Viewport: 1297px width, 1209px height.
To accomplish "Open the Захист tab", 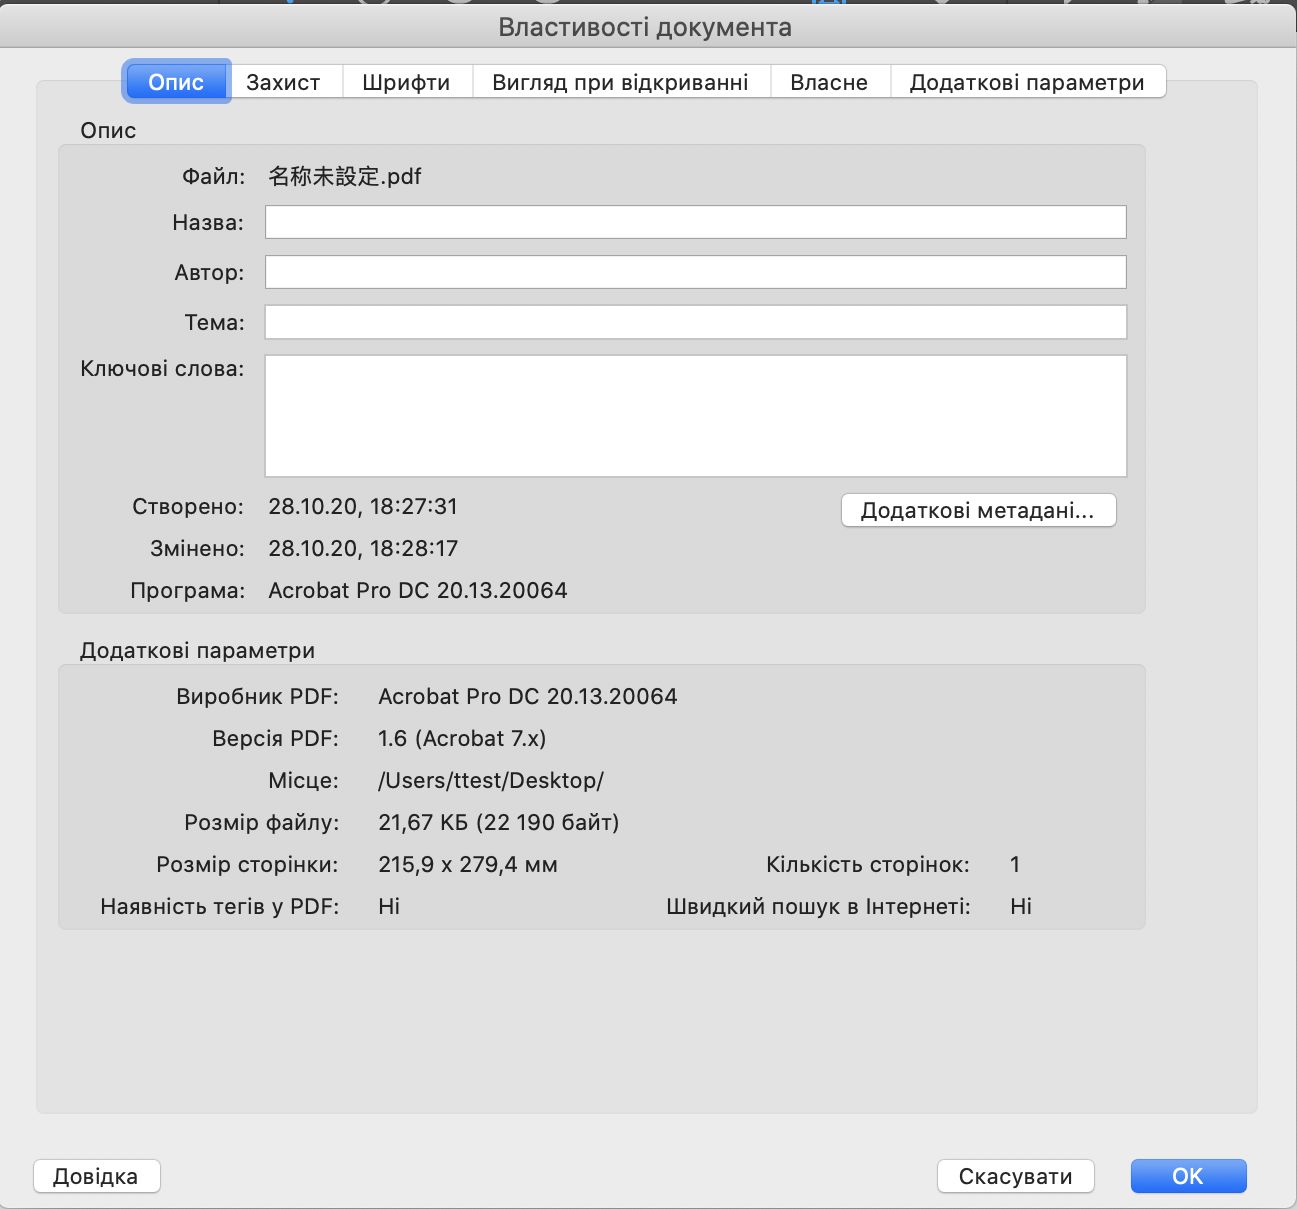I will click(x=283, y=82).
